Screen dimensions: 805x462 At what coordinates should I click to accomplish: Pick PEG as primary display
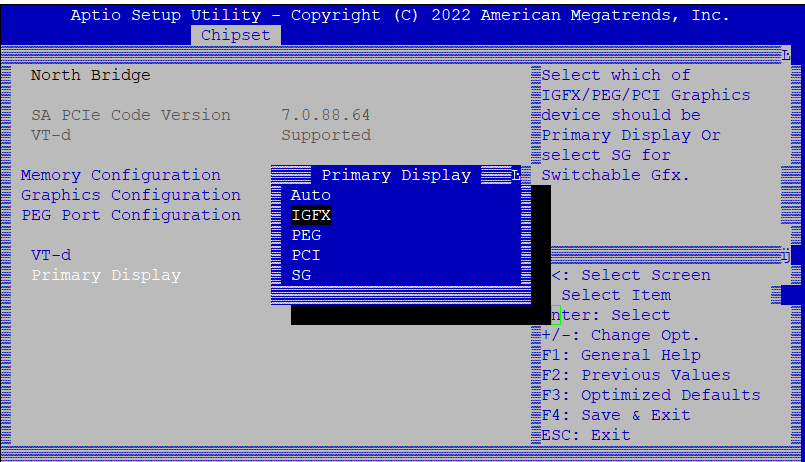306,235
